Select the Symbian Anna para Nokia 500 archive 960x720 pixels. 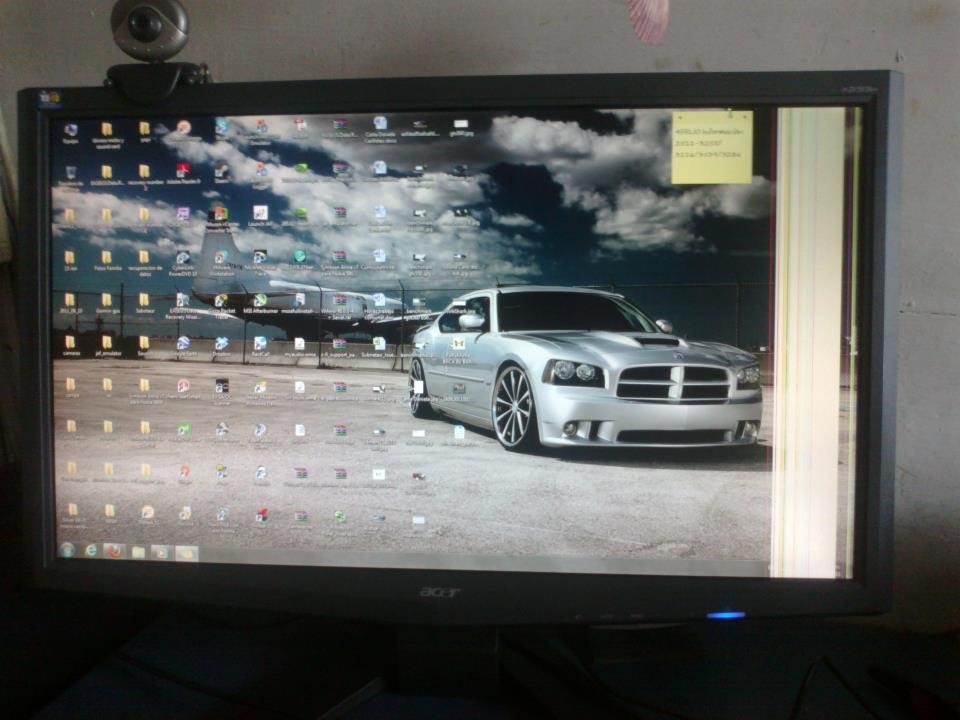click(x=339, y=263)
